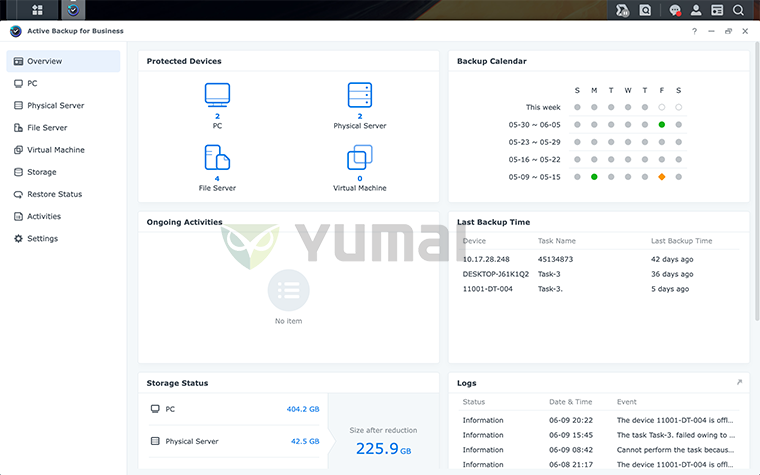Select File Server in the sidebar
This screenshot has height=475, width=760.
pyautogui.click(x=63, y=127)
